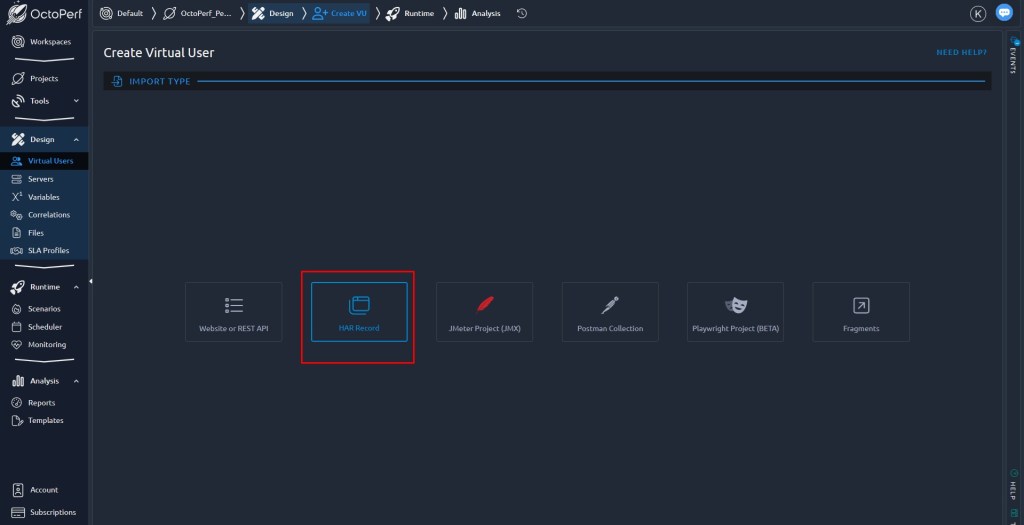Navigate to Analysis in the breadcrumb
This screenshot has width=1024, height=525.
pos(478,13)
